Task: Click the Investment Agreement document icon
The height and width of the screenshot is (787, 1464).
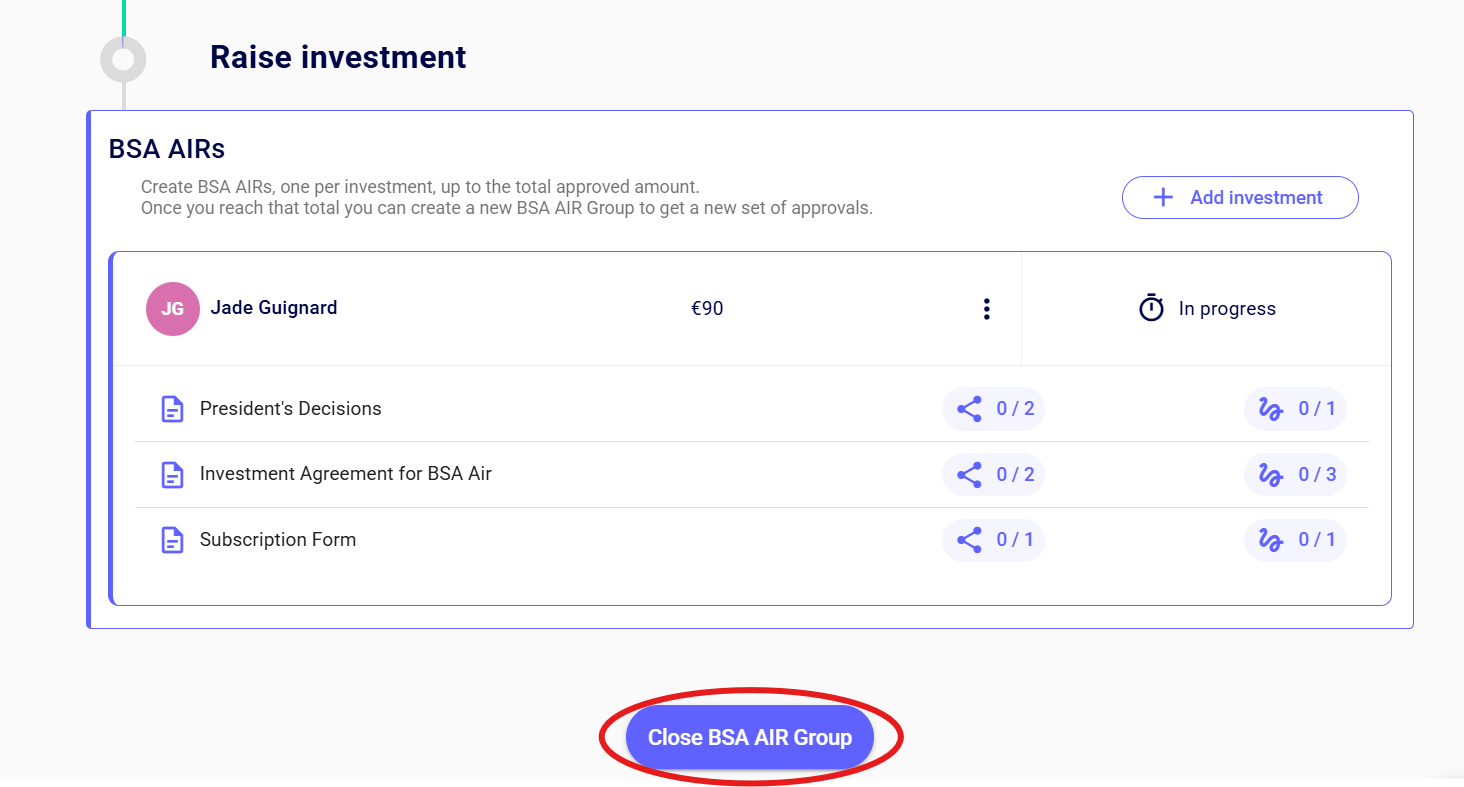Action: click(173, 475)
